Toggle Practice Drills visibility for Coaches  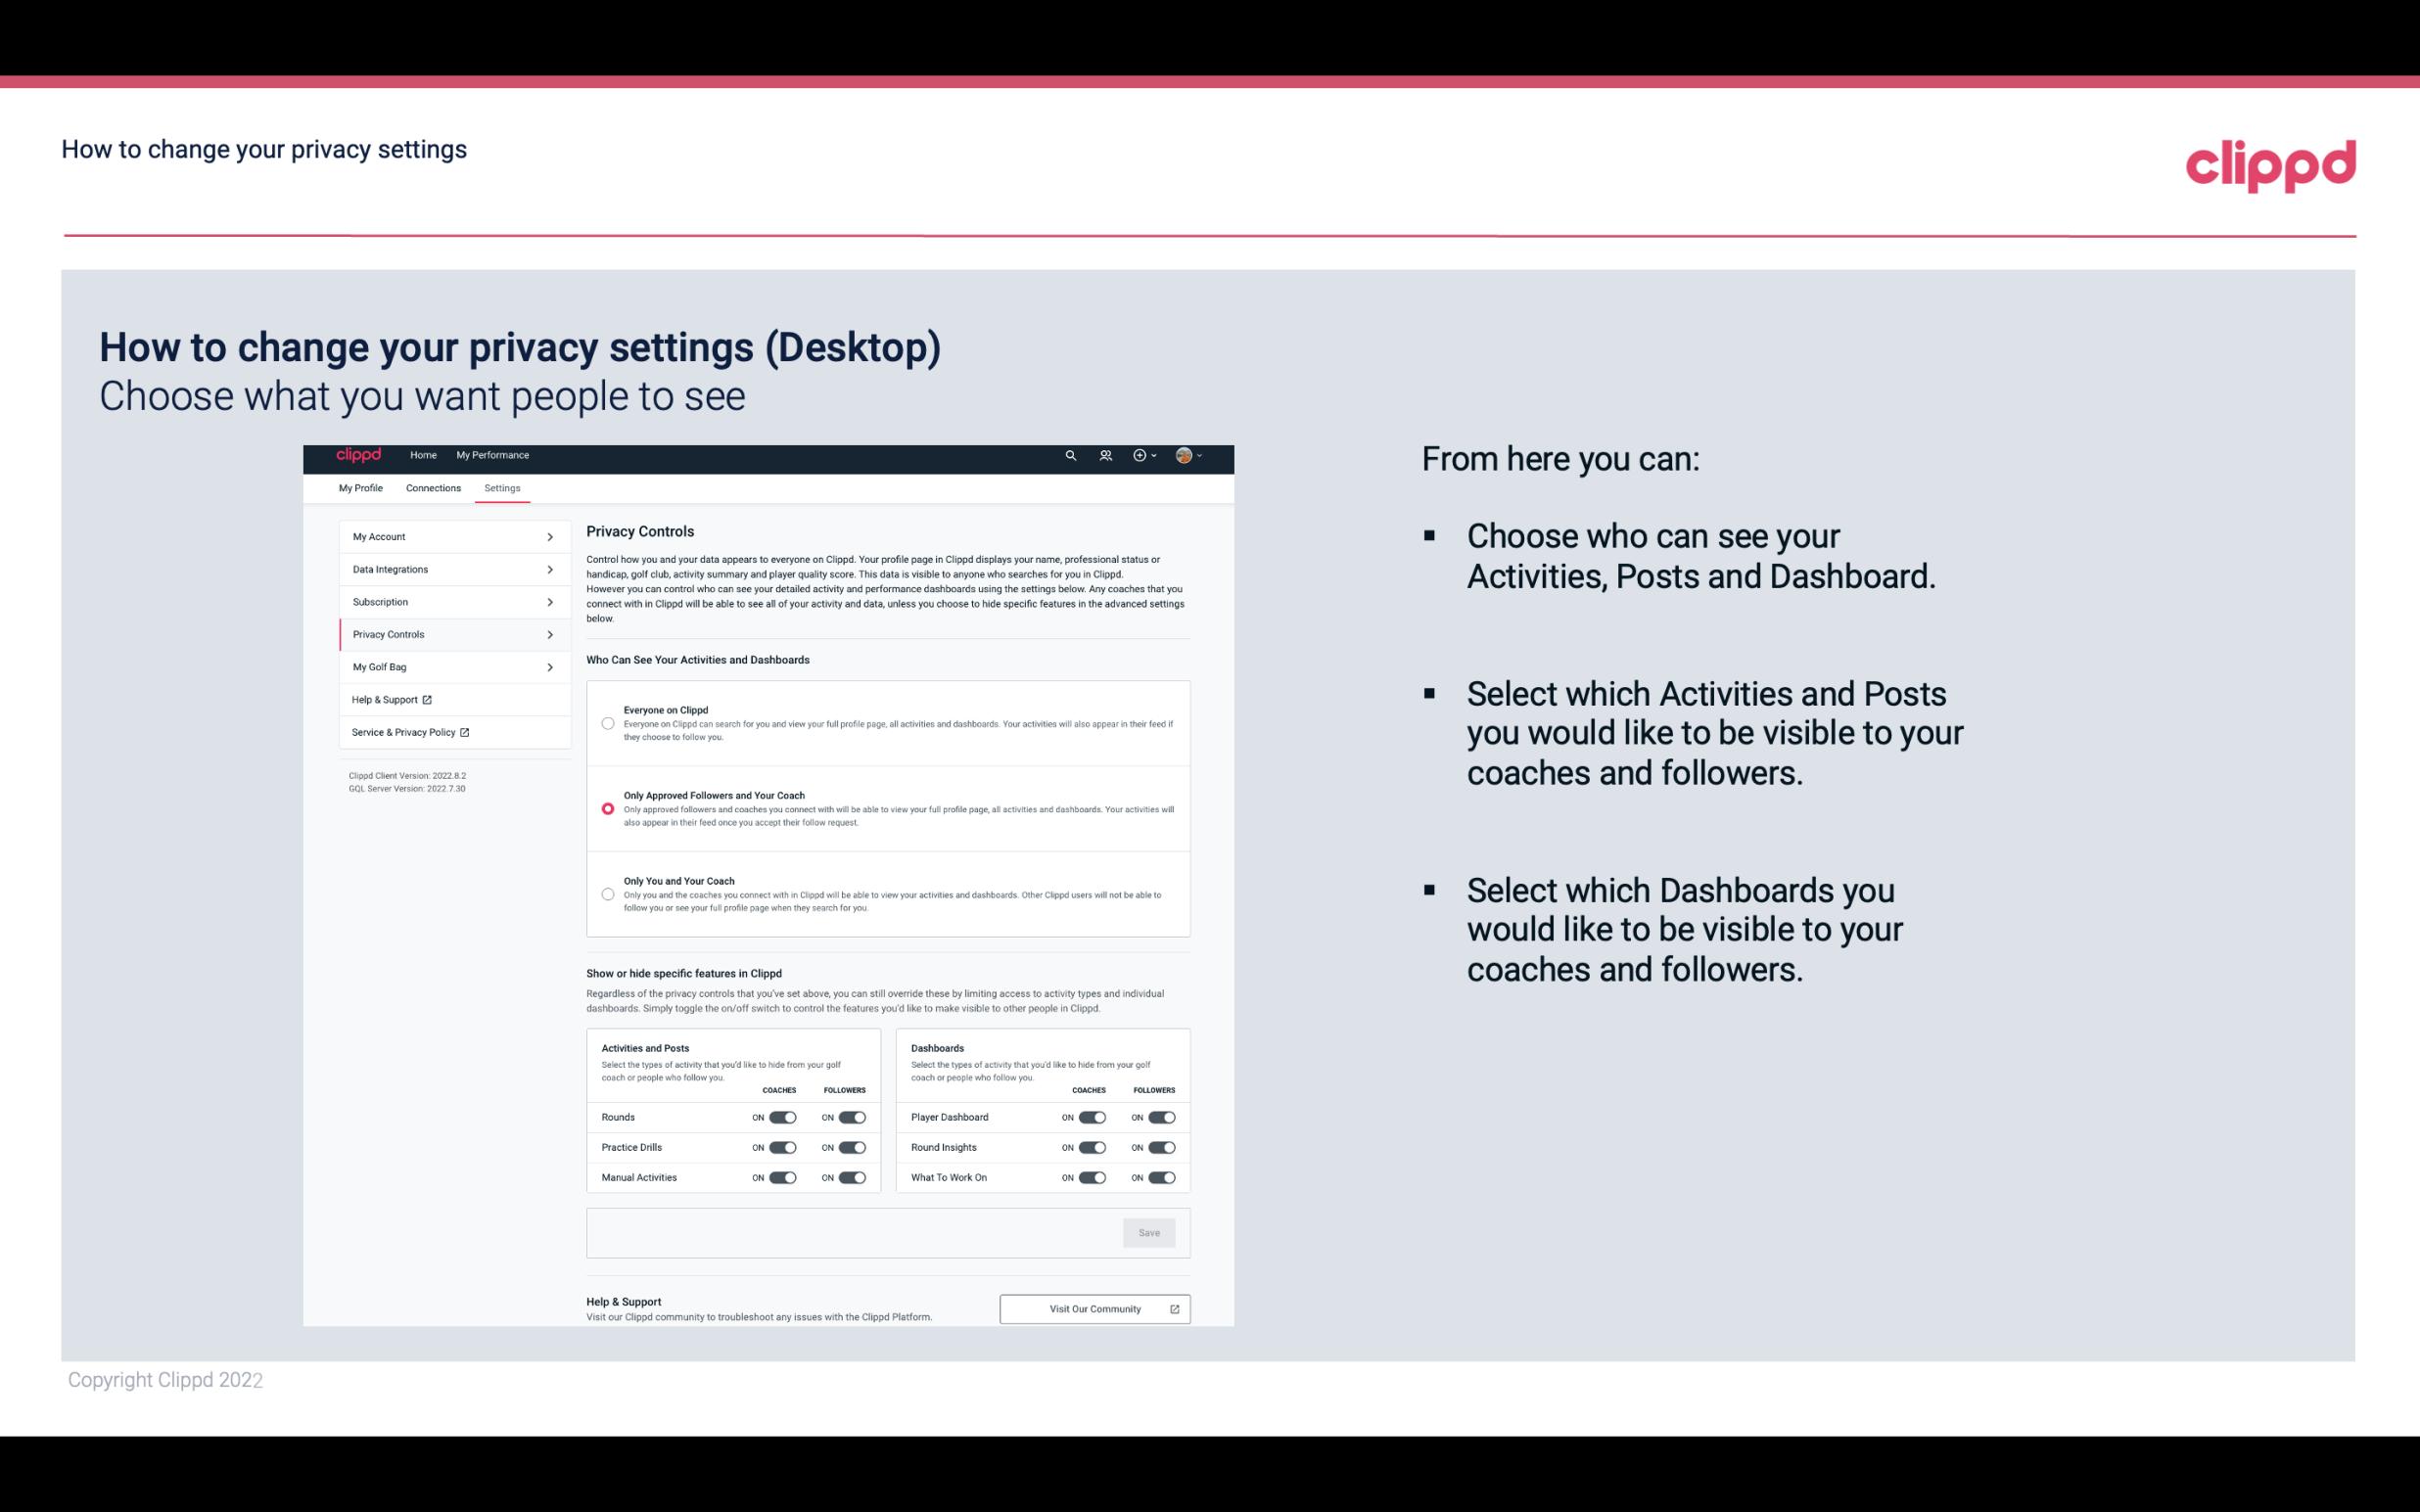pos(780,1148)
